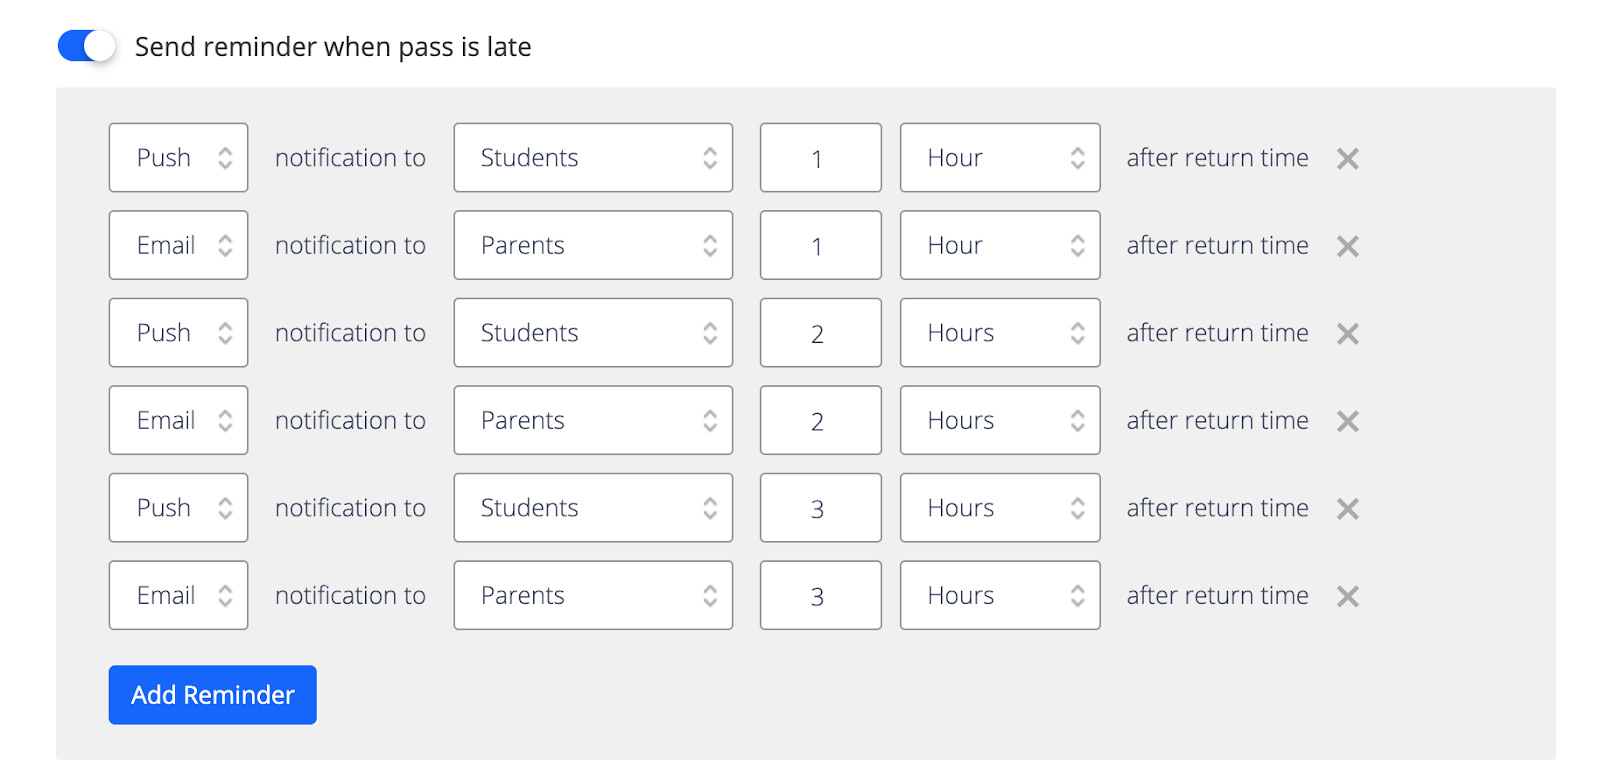1600x779 pixels.
Task: Delete the Email reminder at 2 Hours
Action: click(x=1347, y=420)
